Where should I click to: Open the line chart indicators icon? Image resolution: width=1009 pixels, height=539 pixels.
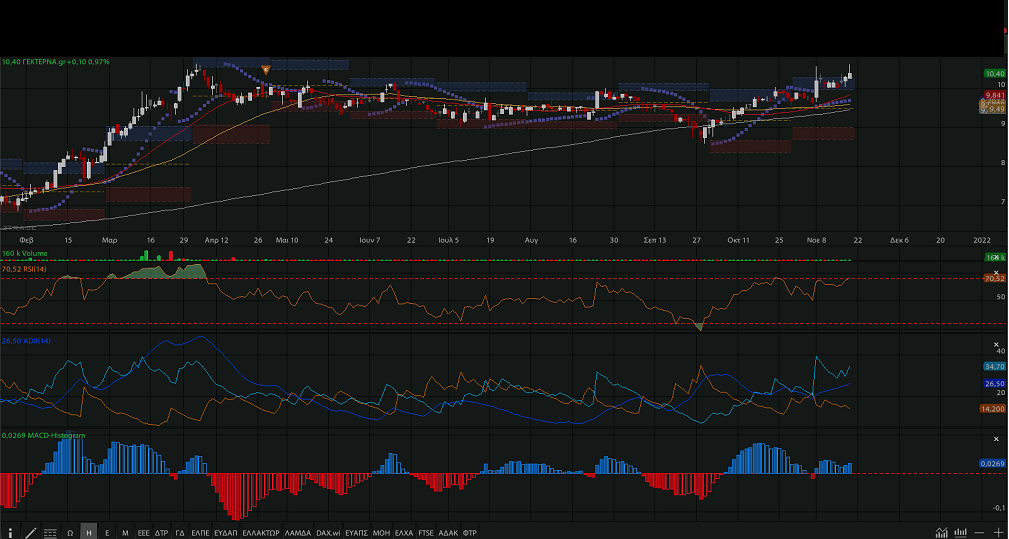point(942,533)
